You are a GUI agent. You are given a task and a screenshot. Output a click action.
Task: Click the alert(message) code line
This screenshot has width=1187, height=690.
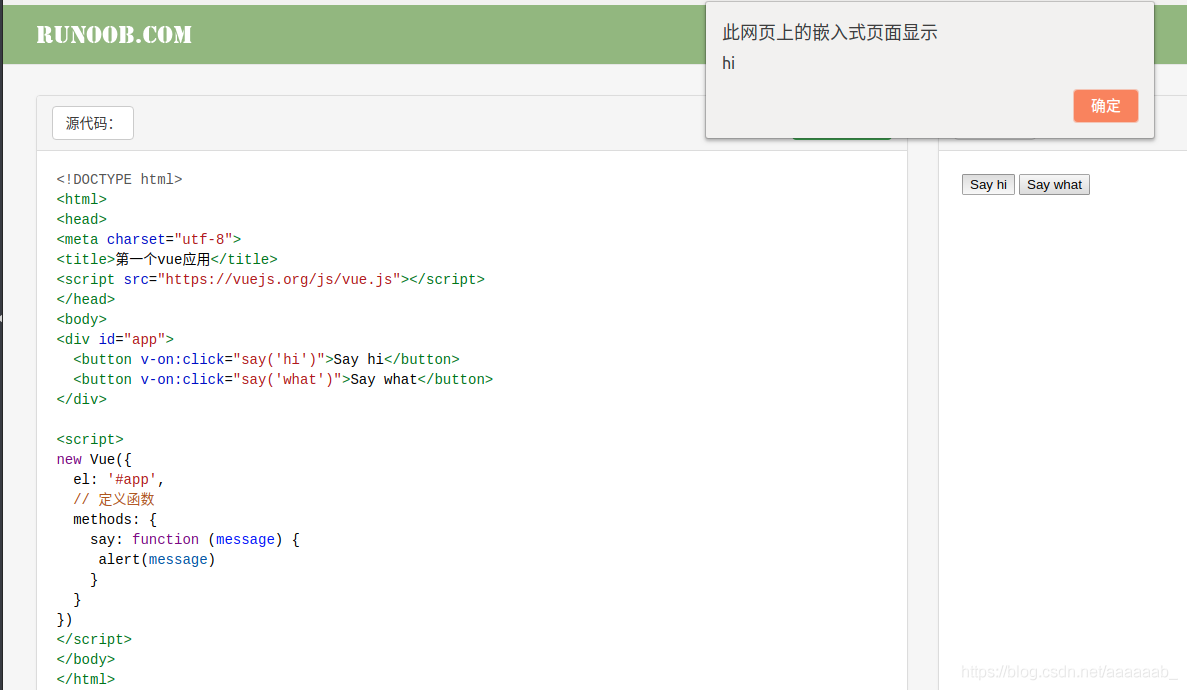pos(157,560)
